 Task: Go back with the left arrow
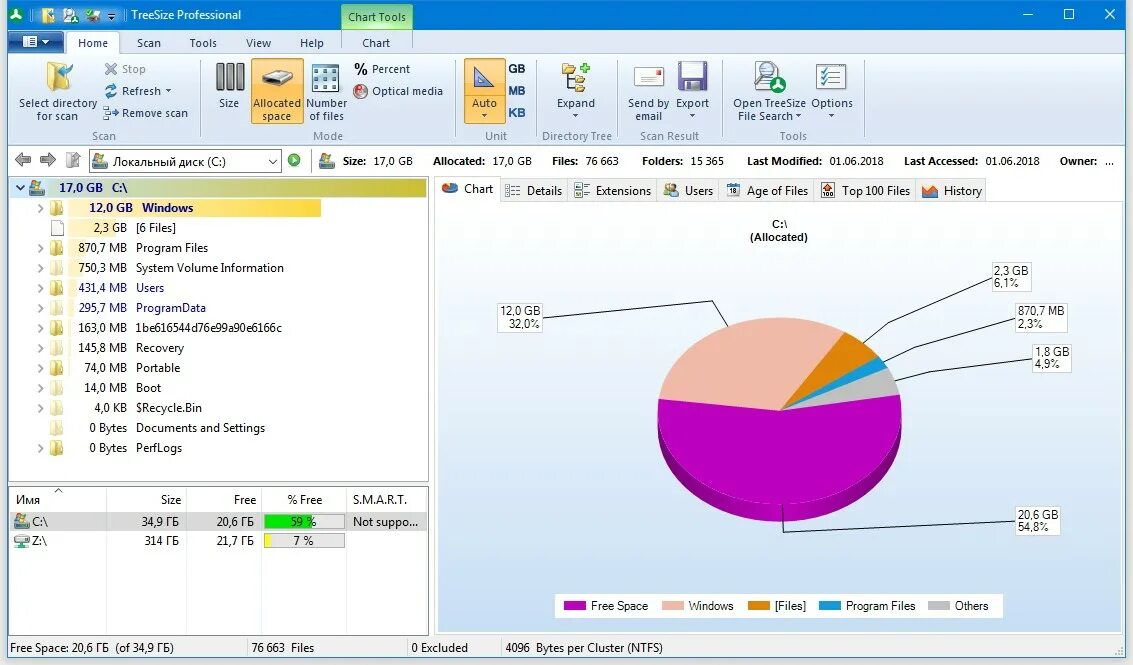(23, 160)
